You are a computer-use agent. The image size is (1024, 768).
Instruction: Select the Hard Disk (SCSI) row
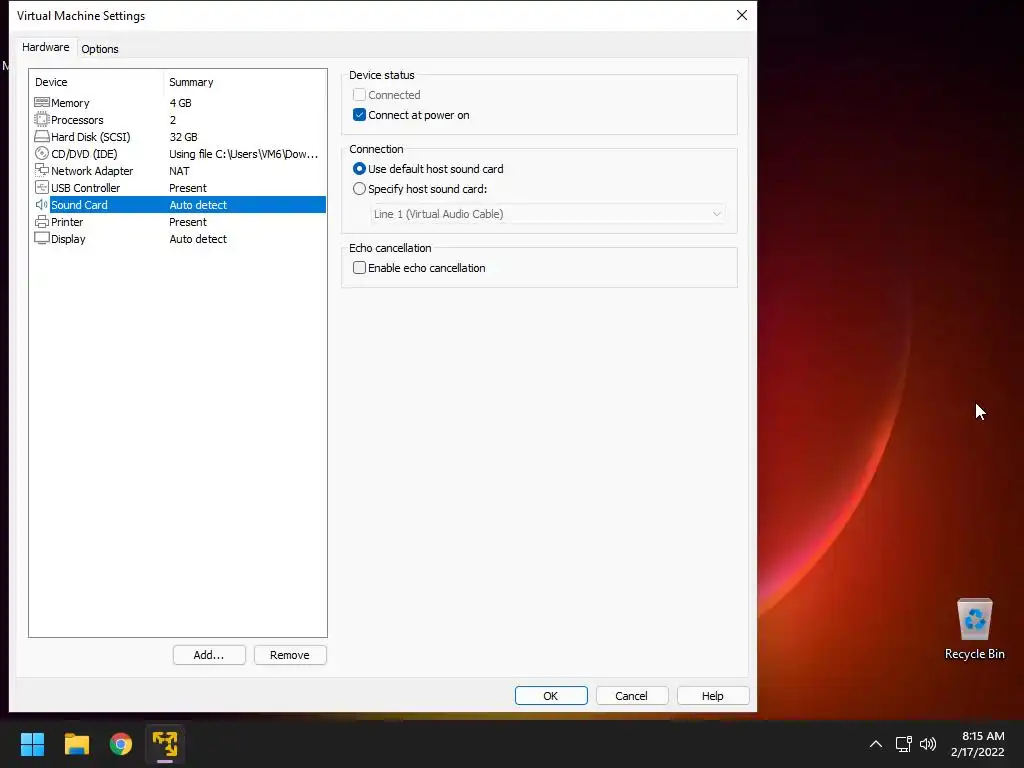coord(178,137)
